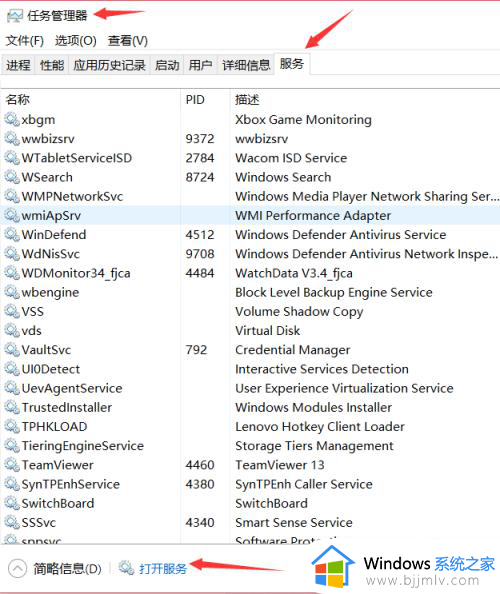Click the Xbox Game Monitoring description

pos(303,120)
